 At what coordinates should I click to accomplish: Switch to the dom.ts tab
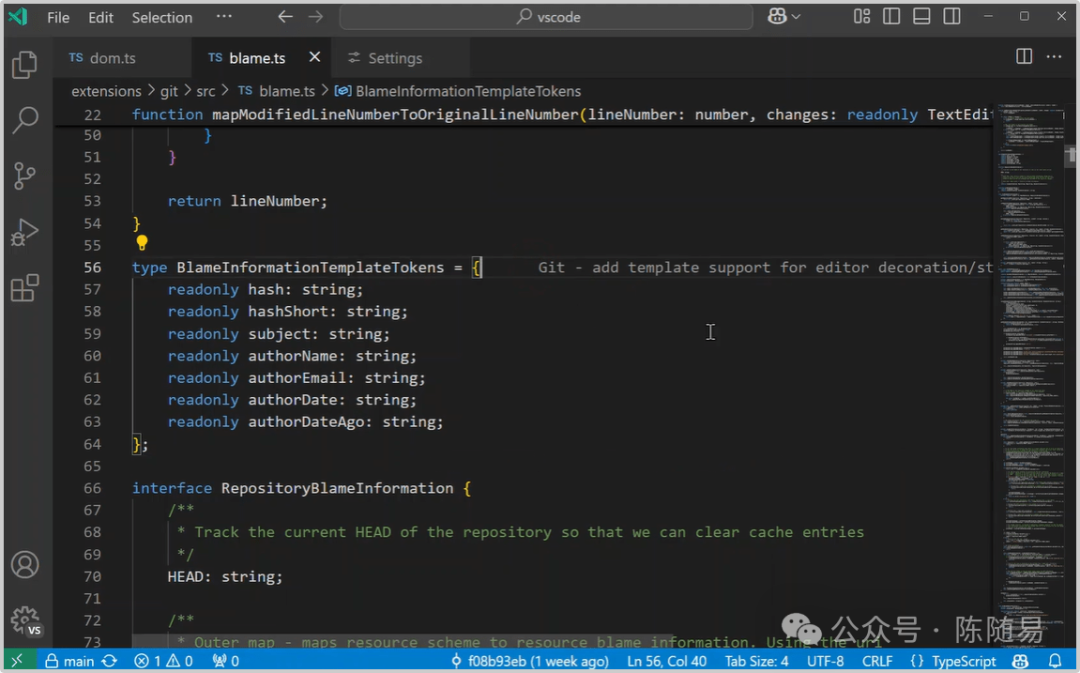112,58
